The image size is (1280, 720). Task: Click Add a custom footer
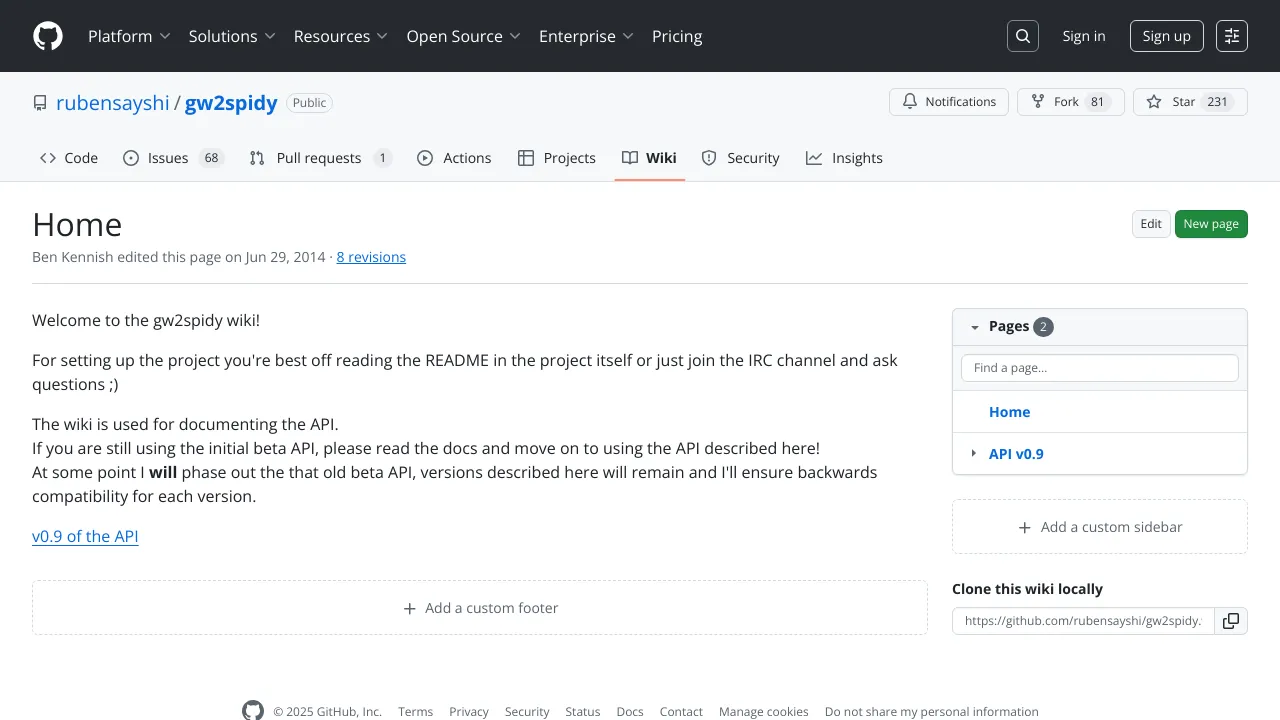pyautogui.click(x=480, y=608)
